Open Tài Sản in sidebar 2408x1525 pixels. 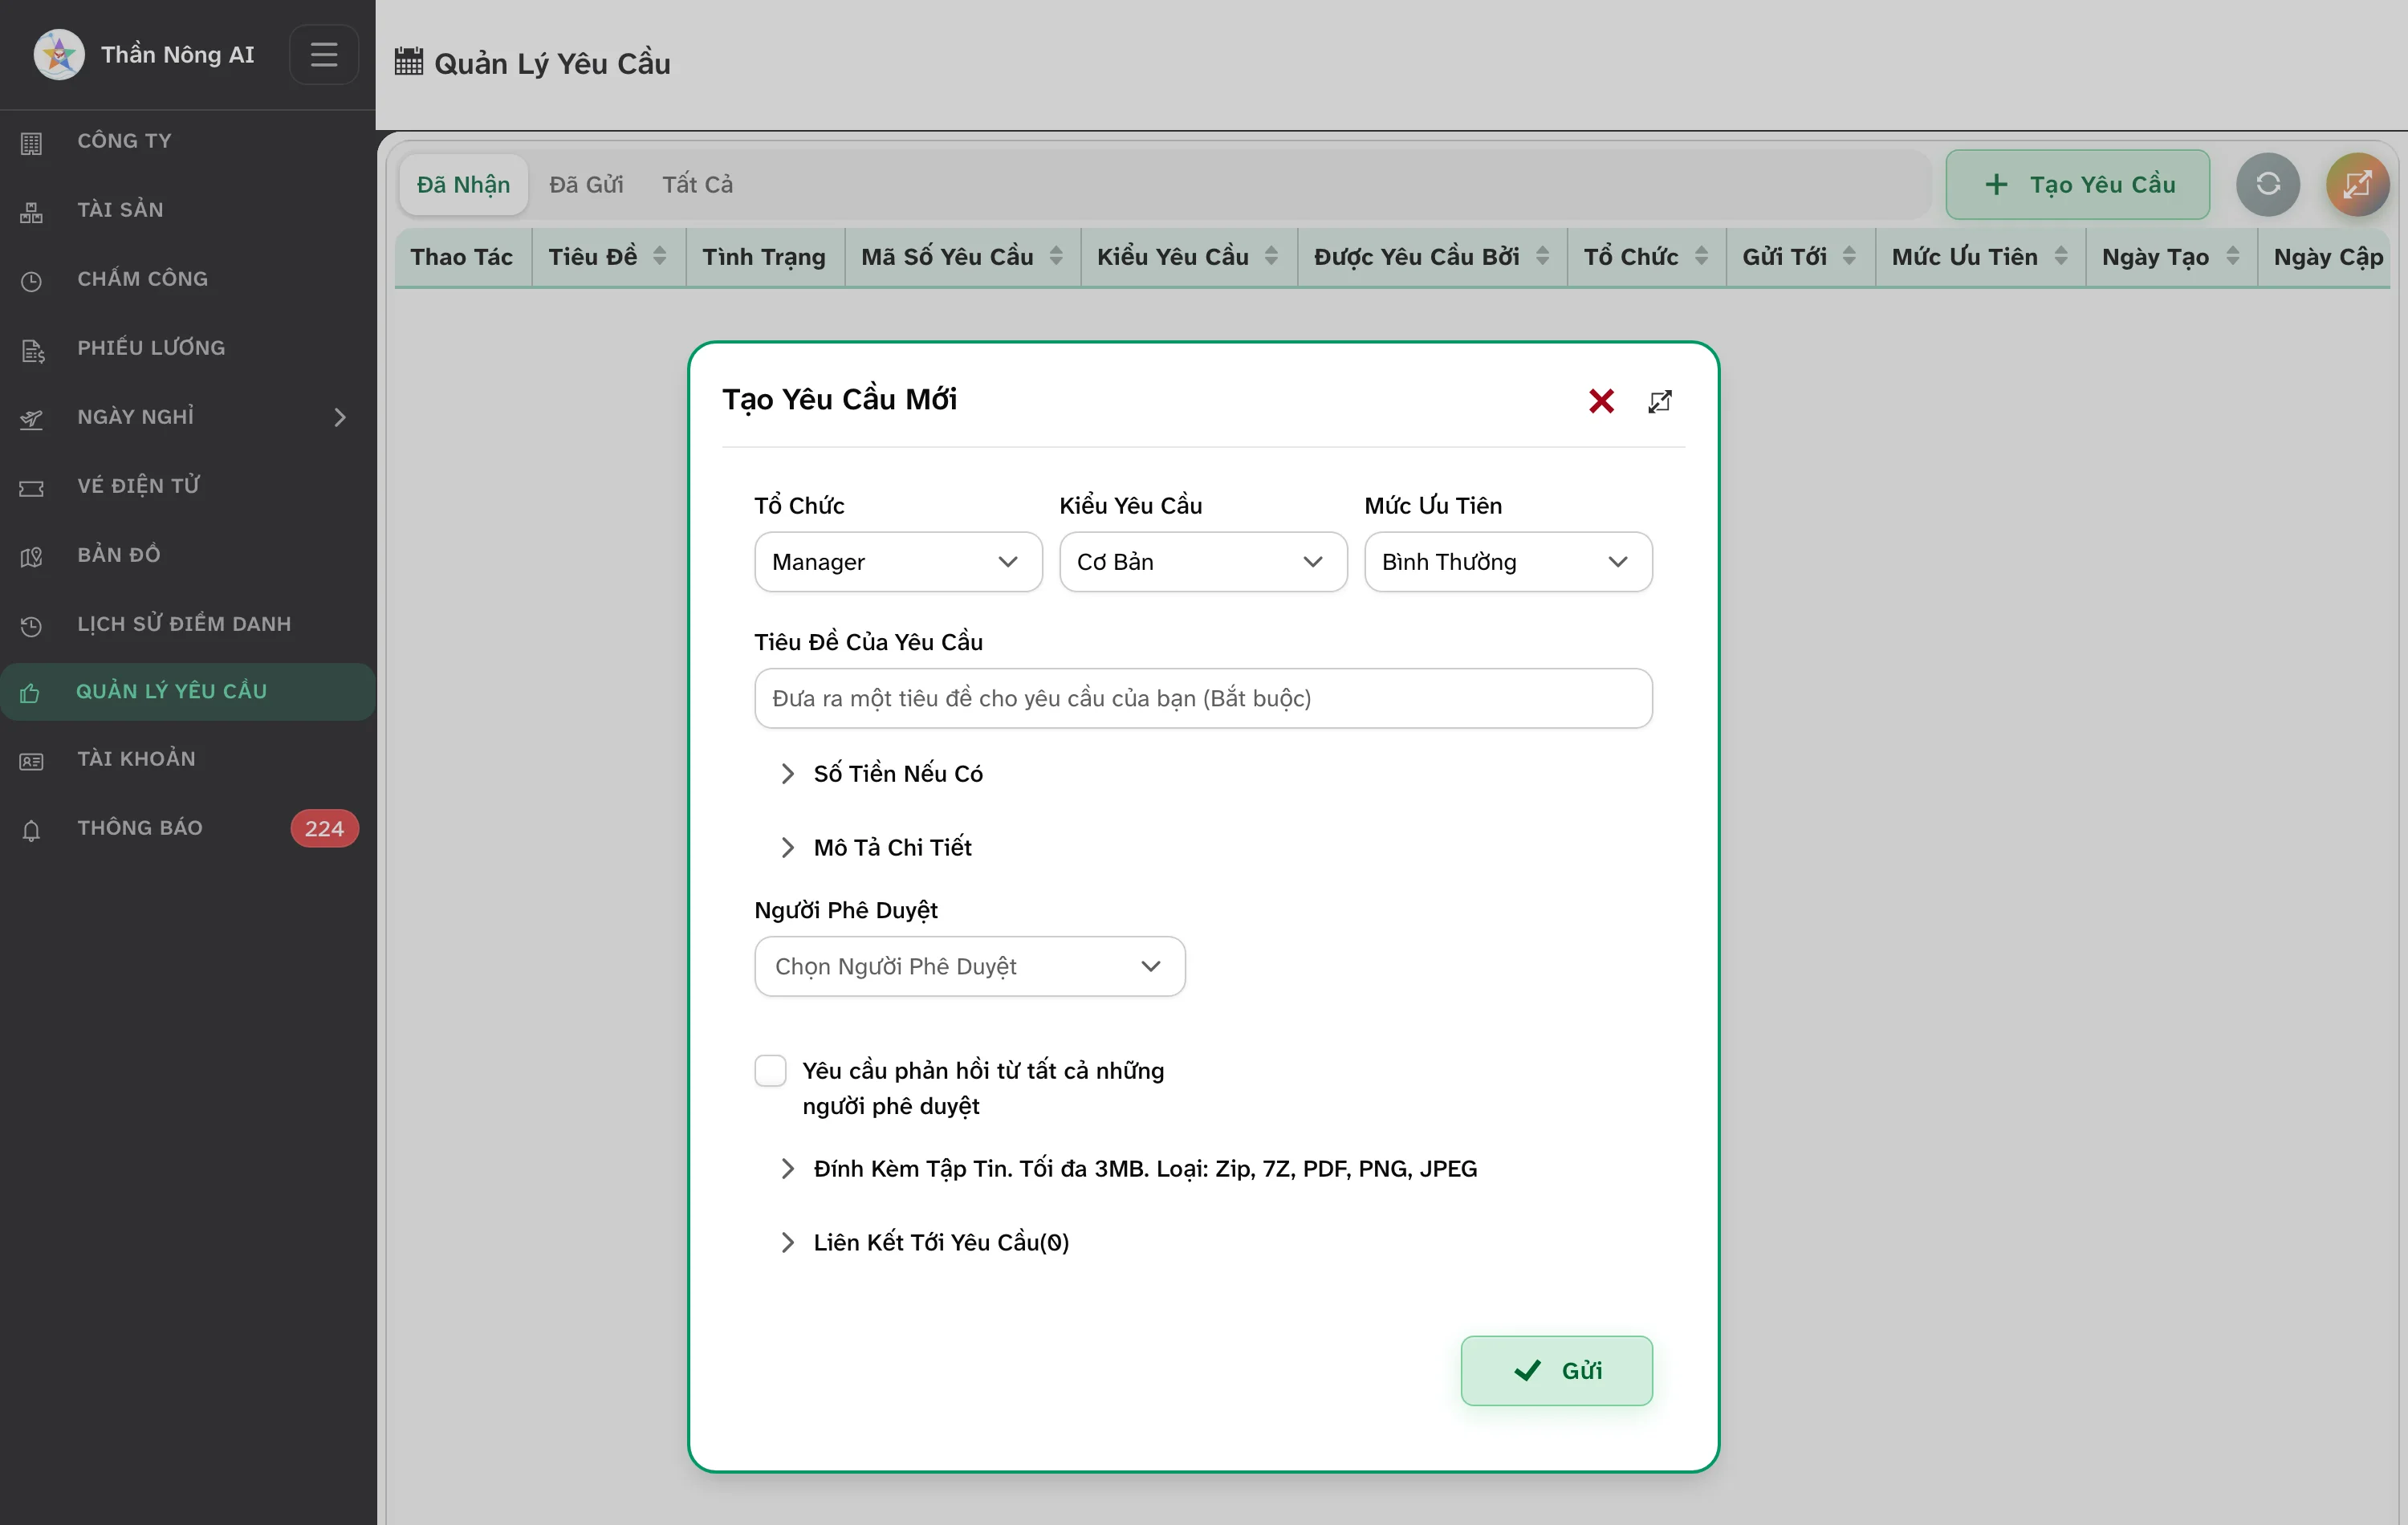188,210
